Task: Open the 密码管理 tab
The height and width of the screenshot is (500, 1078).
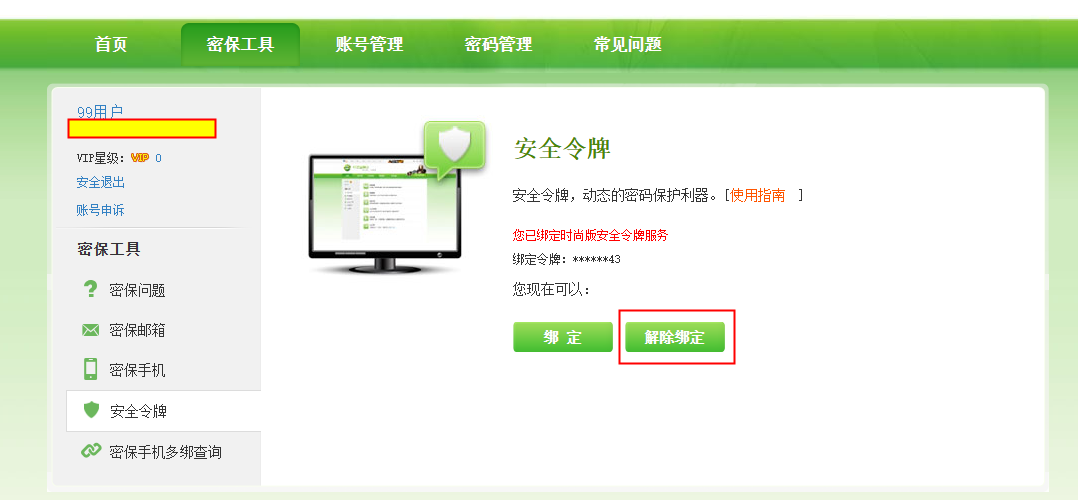Action: pyautogui.click(x=498, y=45)
